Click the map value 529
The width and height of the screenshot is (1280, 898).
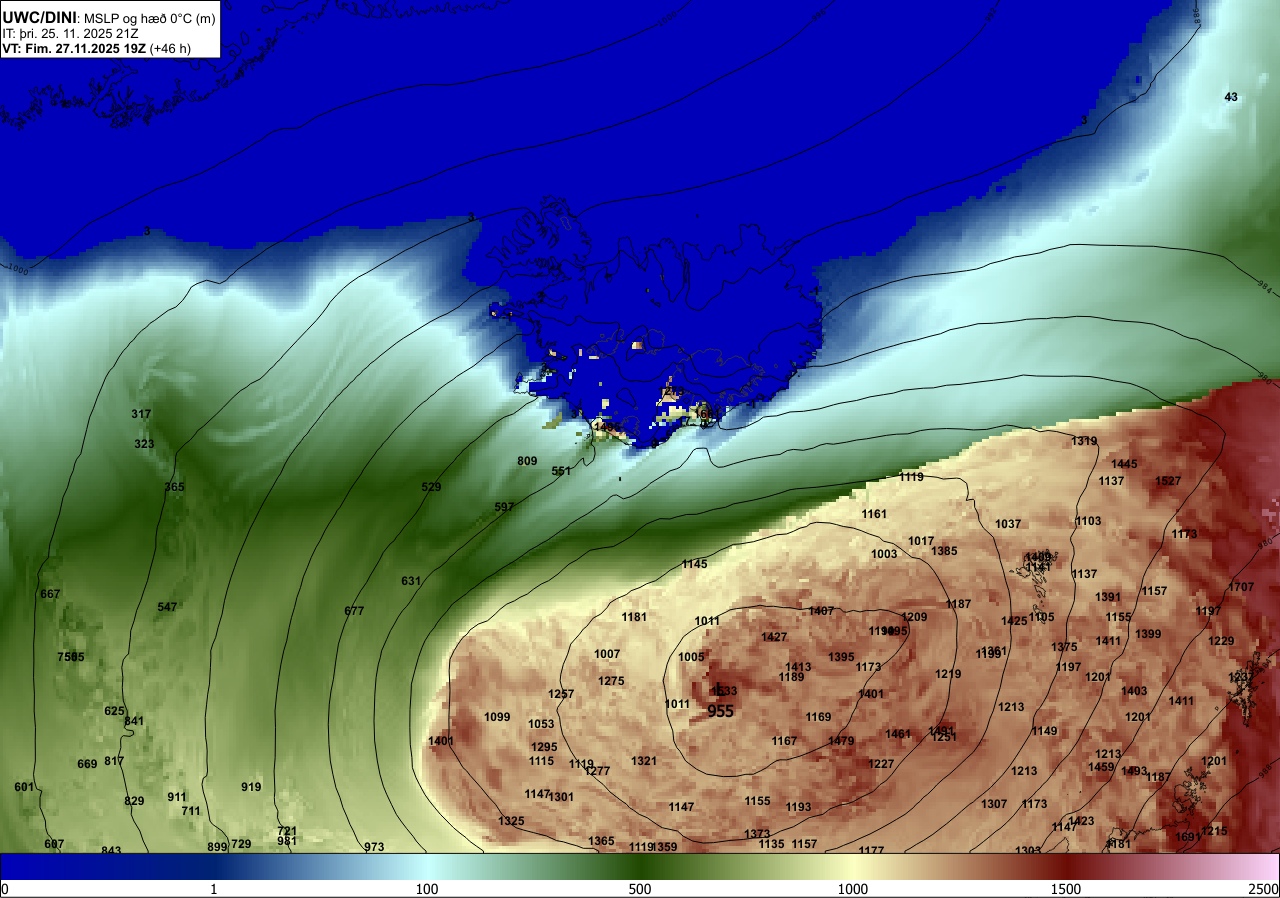(x=431, y=487)
